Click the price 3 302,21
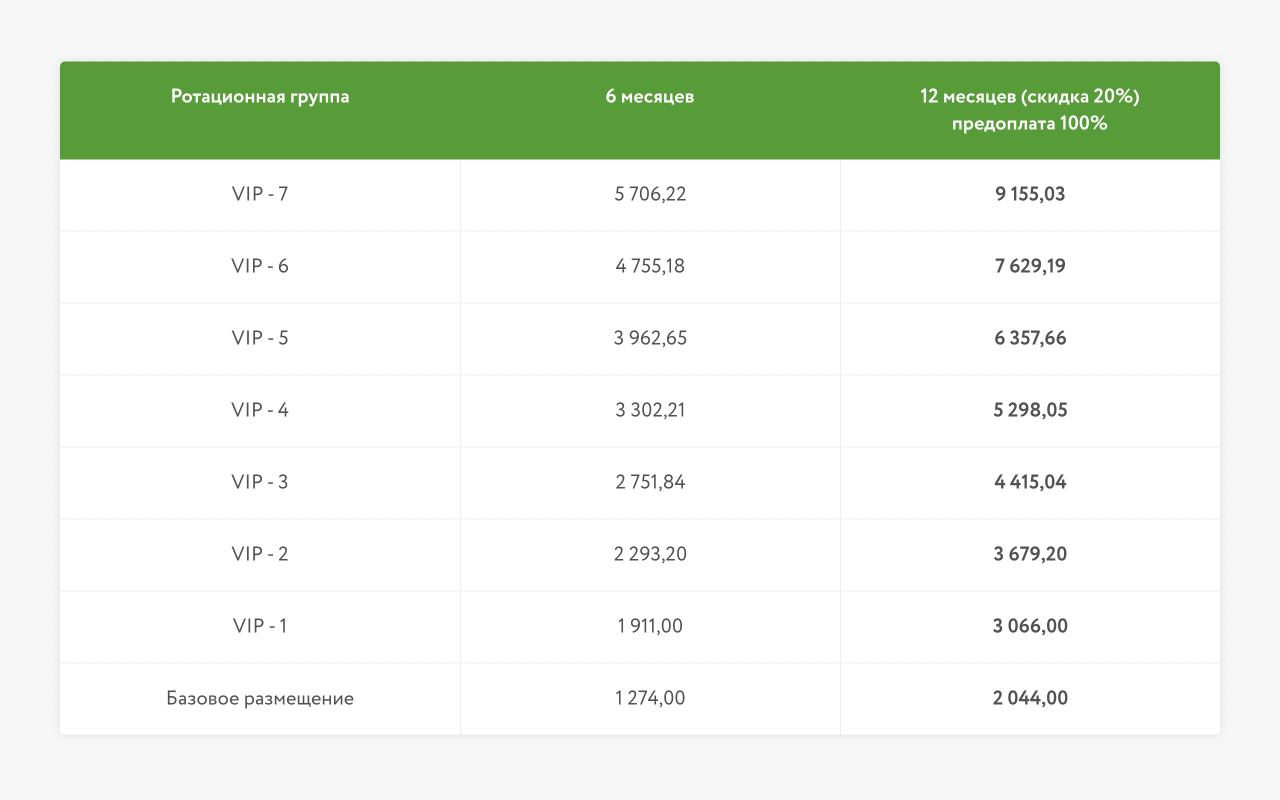1280x800 pixels. (650, 411)
